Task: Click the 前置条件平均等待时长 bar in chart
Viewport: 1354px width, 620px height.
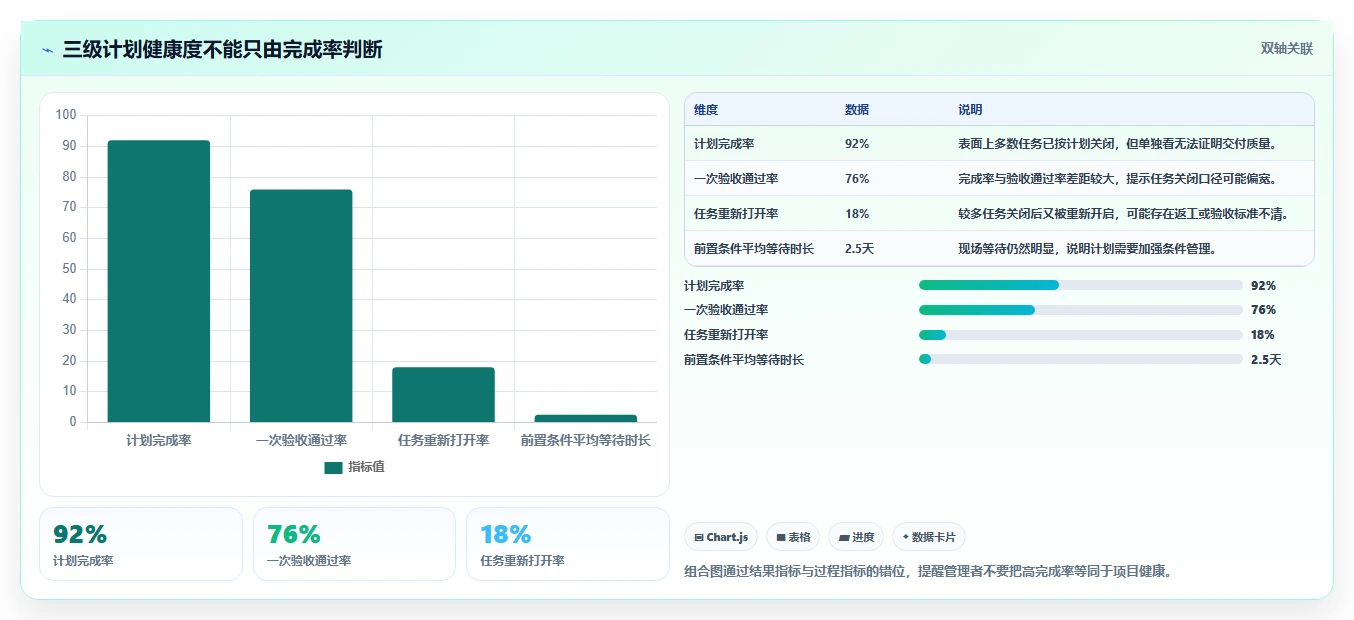Action: click(585, 418)
